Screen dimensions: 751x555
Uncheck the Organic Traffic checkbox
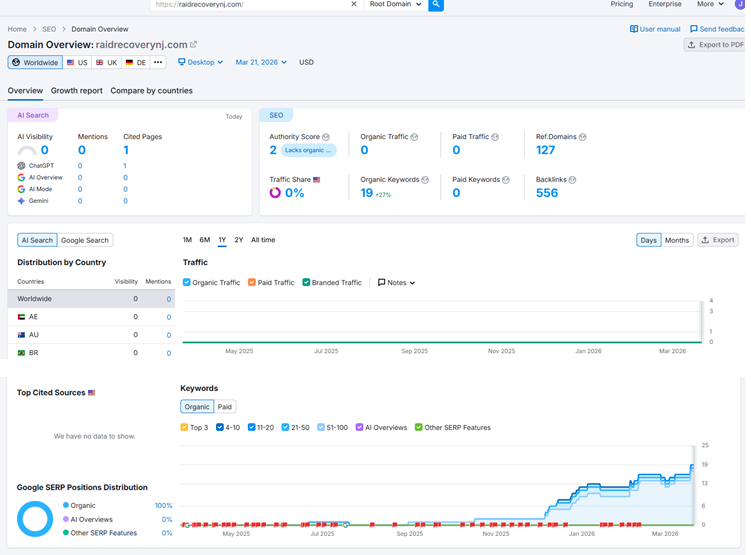[187, 283]
